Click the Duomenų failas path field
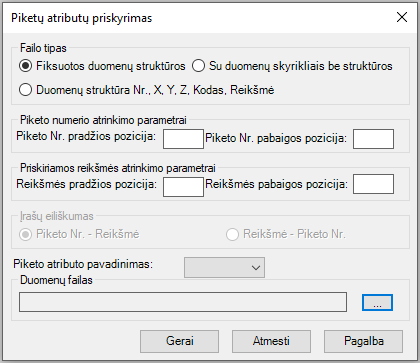Image resolution: width=420 pixels, height=363 pixels. click(x=183, y=302)
